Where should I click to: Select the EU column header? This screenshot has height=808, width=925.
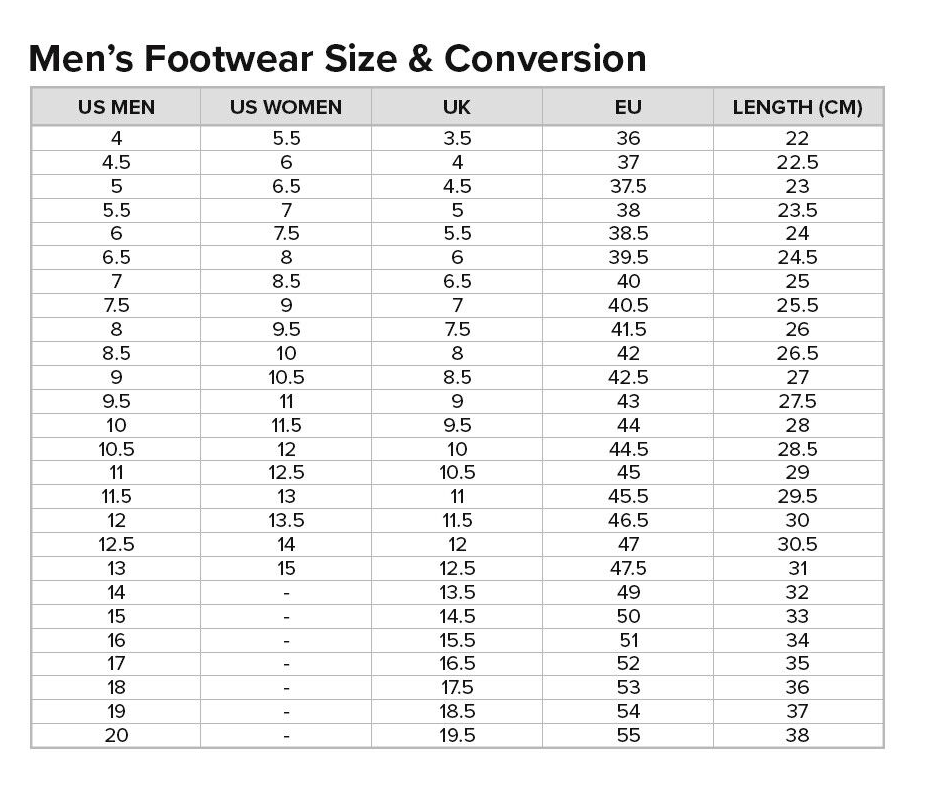click(628, 107)
